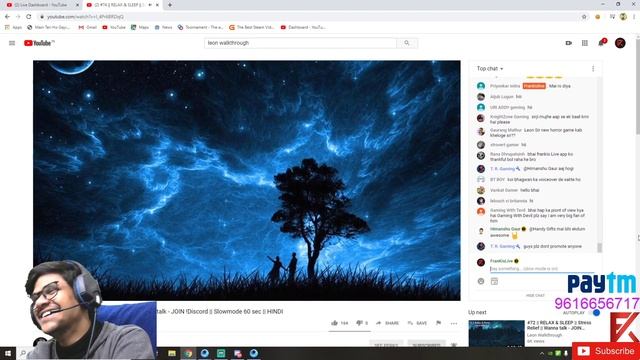The image size is (640, 360).
Task: Click T. R. Gaming message about promoting
Action: click(536, 247)
